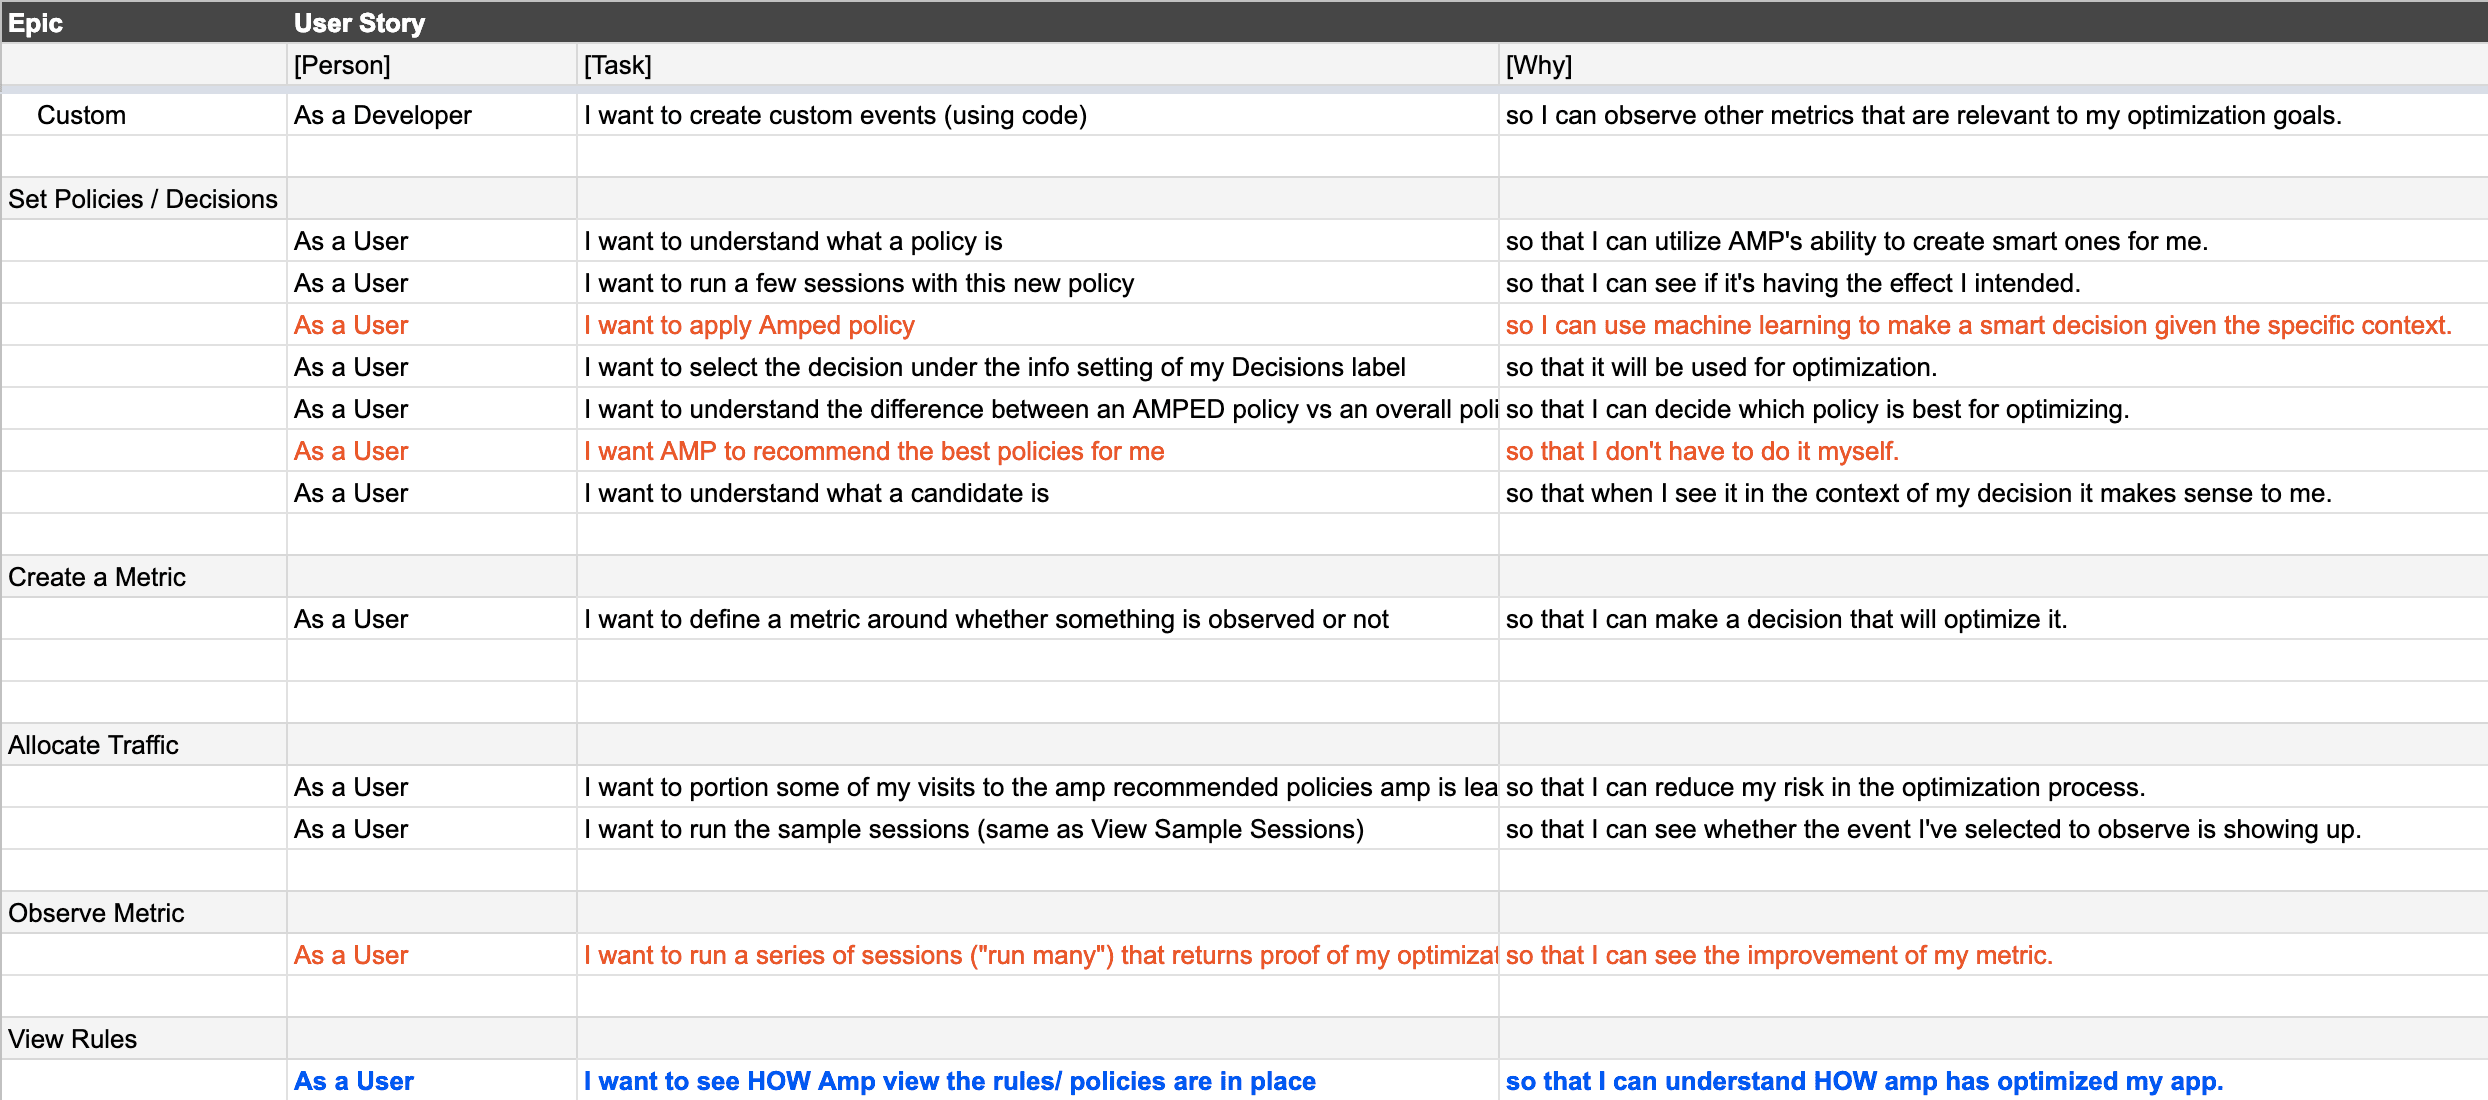Viewport: 2488px width, 1100px height.
Task: Select the As a Developer cell
Action: pyautogui.click(x=432, y=115)
